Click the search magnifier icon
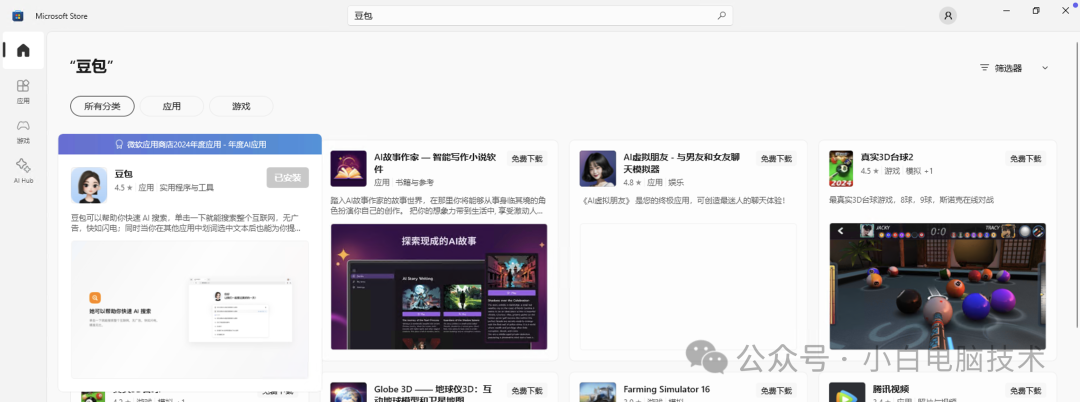1080x402 pixels. point(721,15)
